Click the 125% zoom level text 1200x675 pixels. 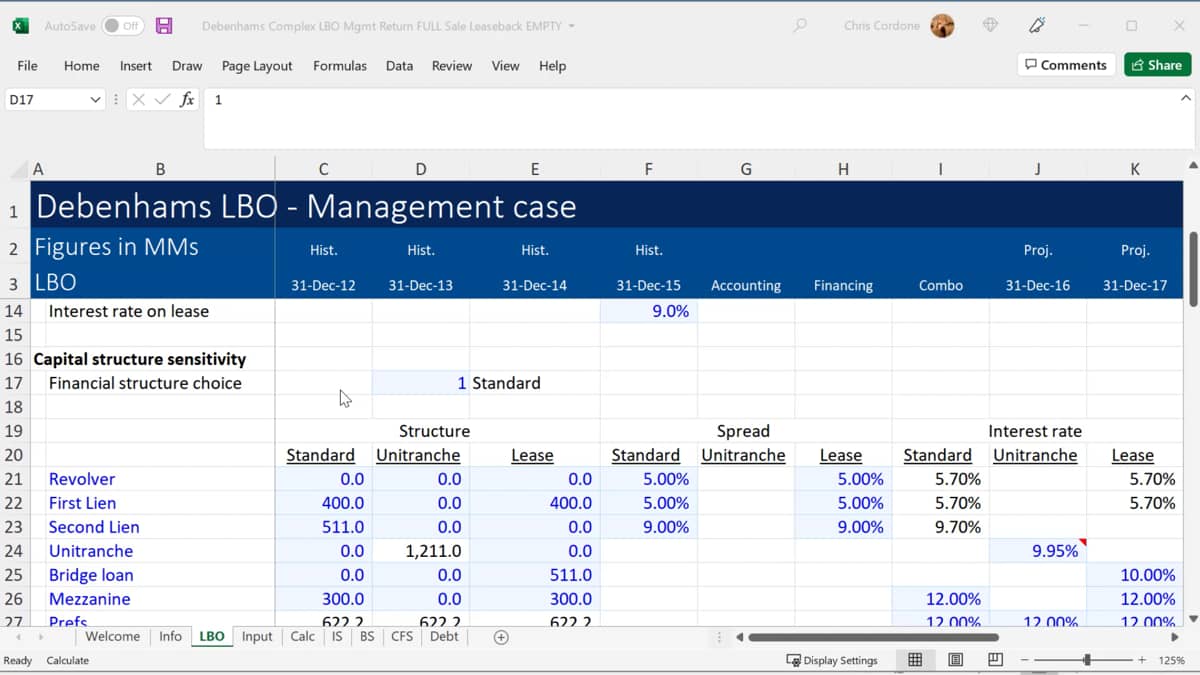tap(1171, 660)
